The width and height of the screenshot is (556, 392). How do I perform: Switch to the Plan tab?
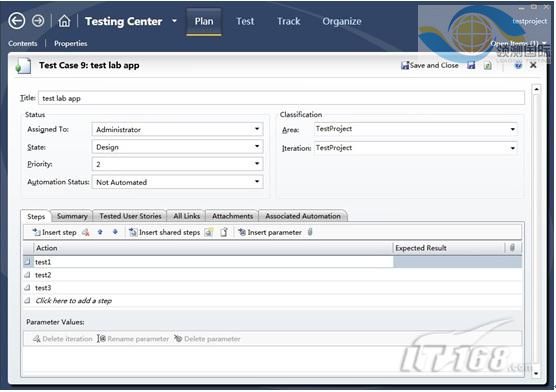pos(204,21)
